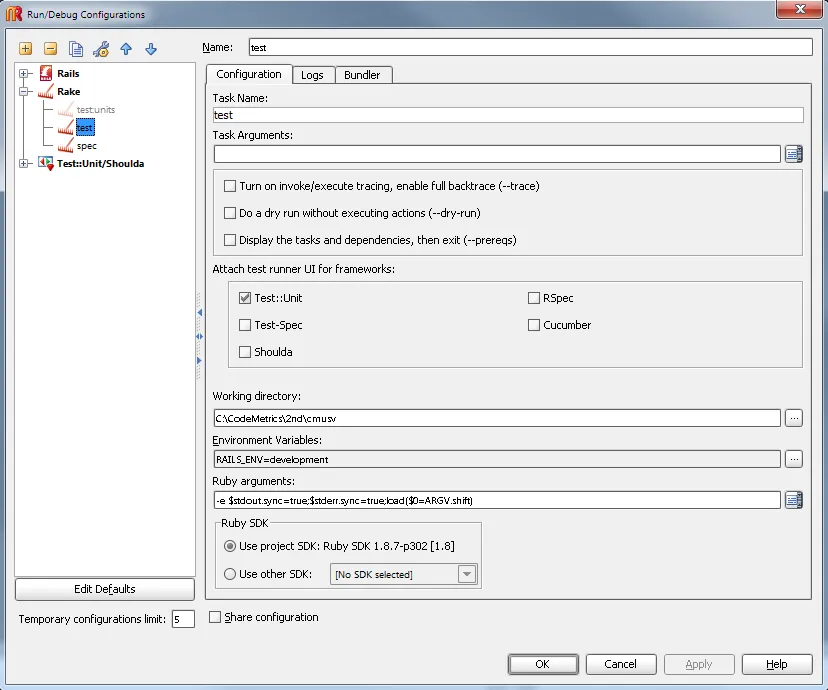Collapse the Rake tree node

click(x=23, y=91)
